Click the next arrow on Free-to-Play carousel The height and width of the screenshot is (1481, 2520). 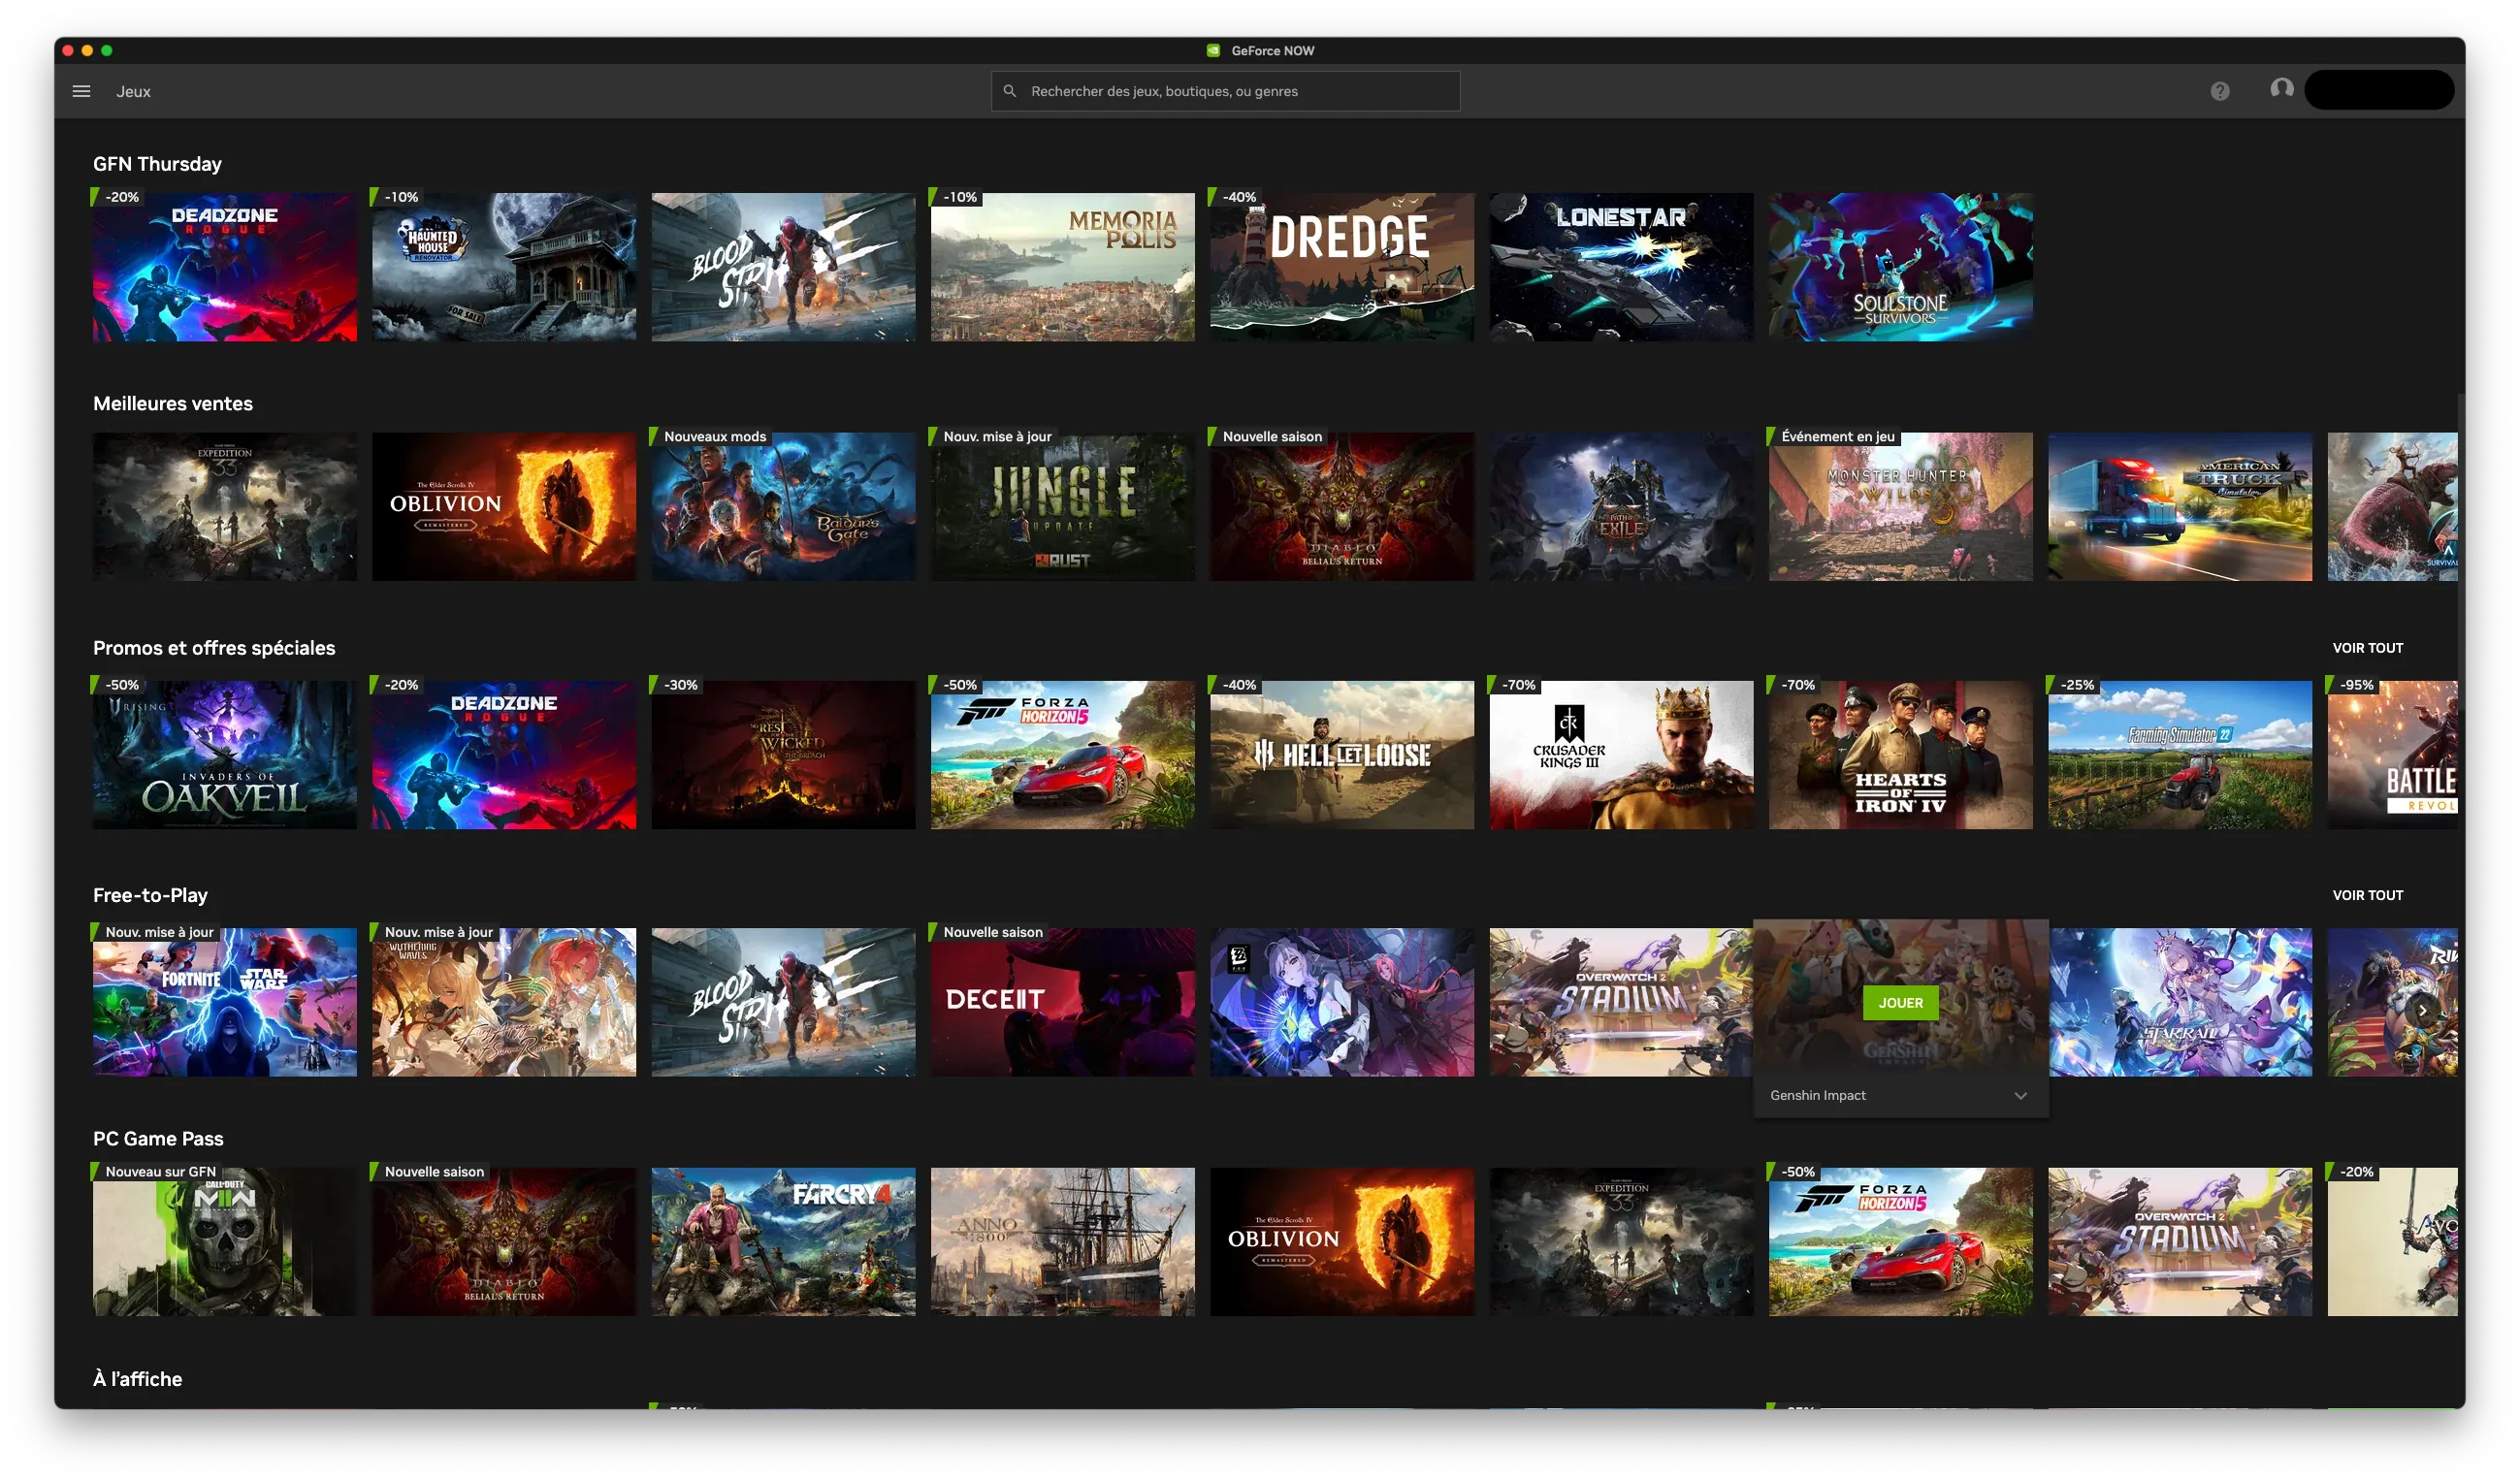pyautogui.click(x=2422, y=1011)
